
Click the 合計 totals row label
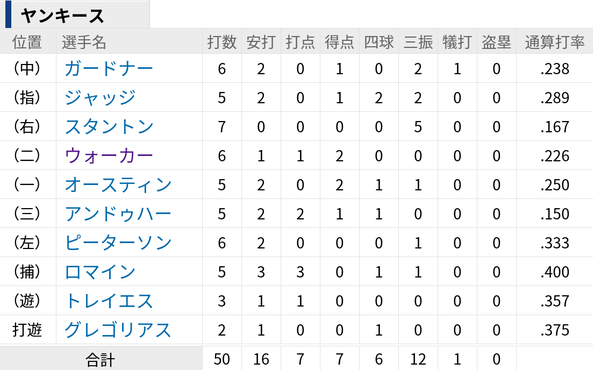coord(100,359)
